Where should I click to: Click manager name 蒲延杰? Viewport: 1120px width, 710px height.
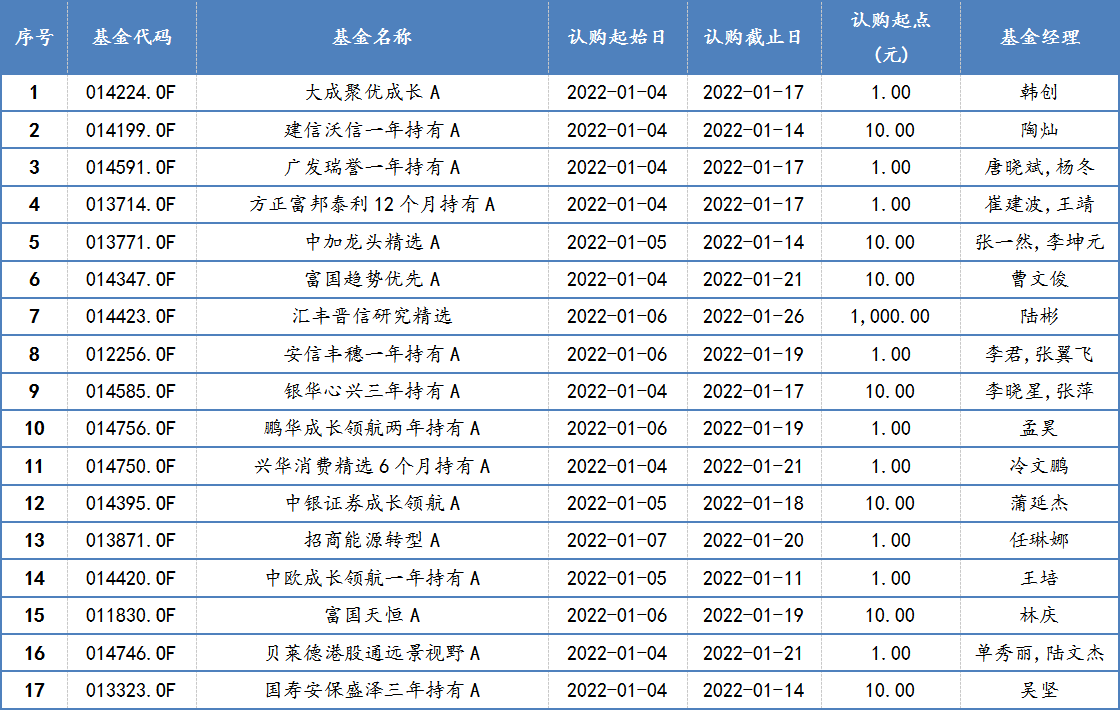pos(1039,504)
